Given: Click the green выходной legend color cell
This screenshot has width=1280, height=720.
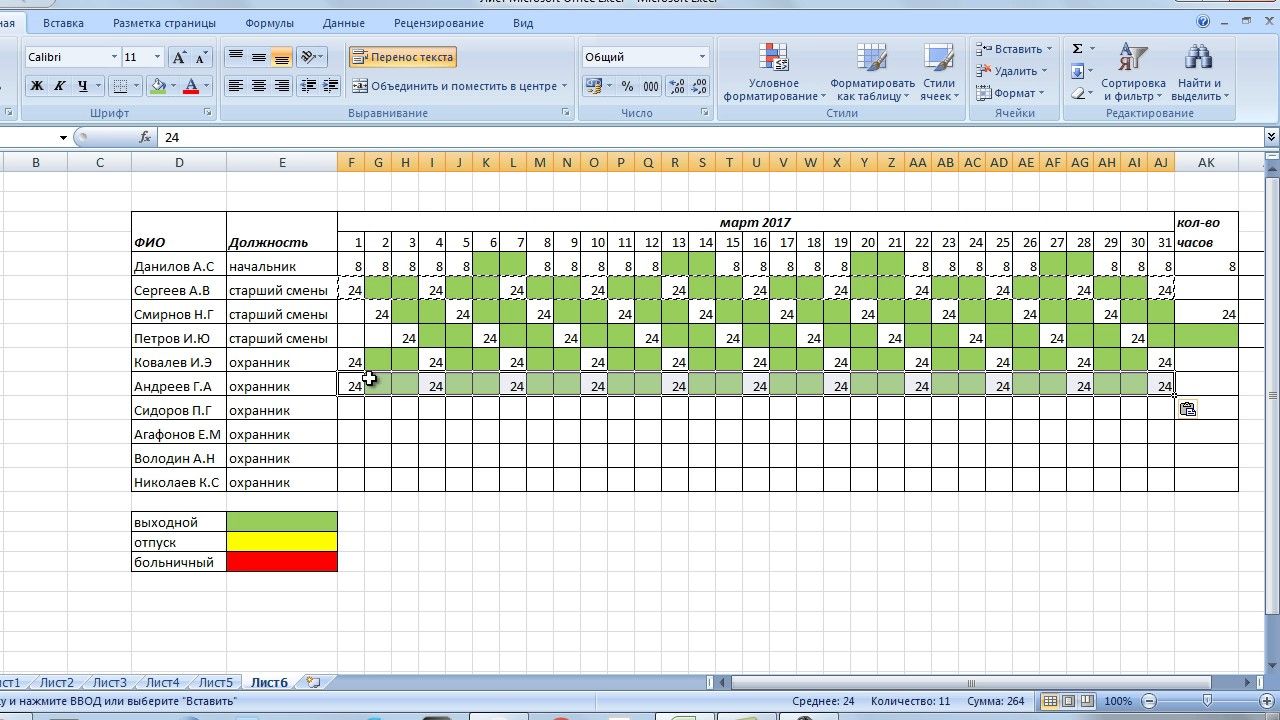Looking at the screenshot, I should click(282, 522).
